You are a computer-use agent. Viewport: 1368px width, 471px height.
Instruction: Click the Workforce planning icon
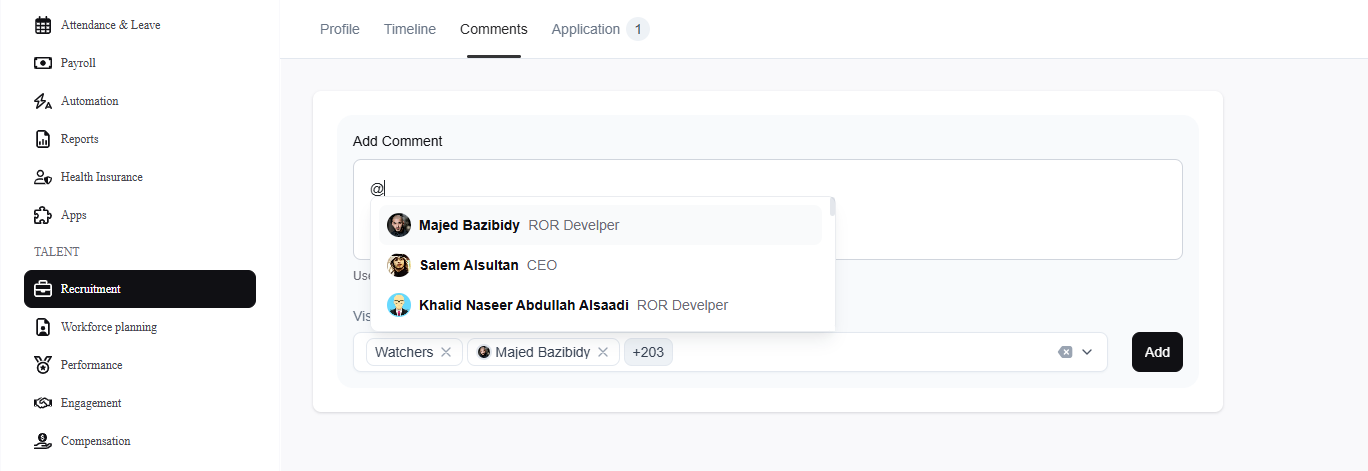point(43,327)
